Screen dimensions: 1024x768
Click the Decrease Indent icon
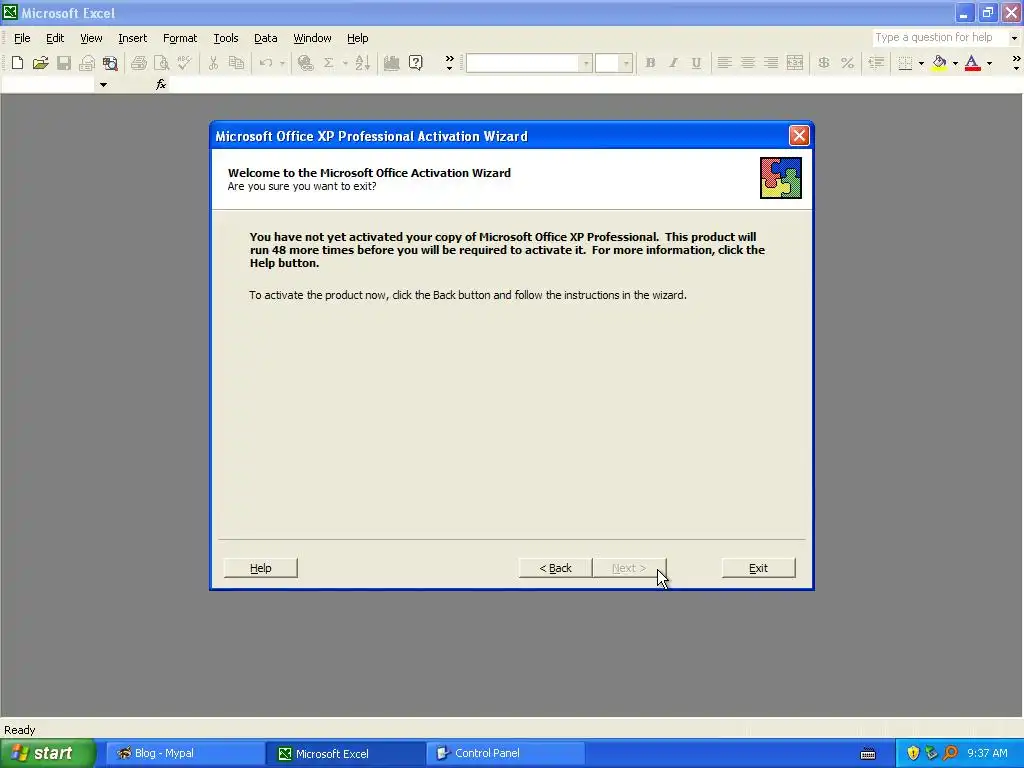point(876,63)
